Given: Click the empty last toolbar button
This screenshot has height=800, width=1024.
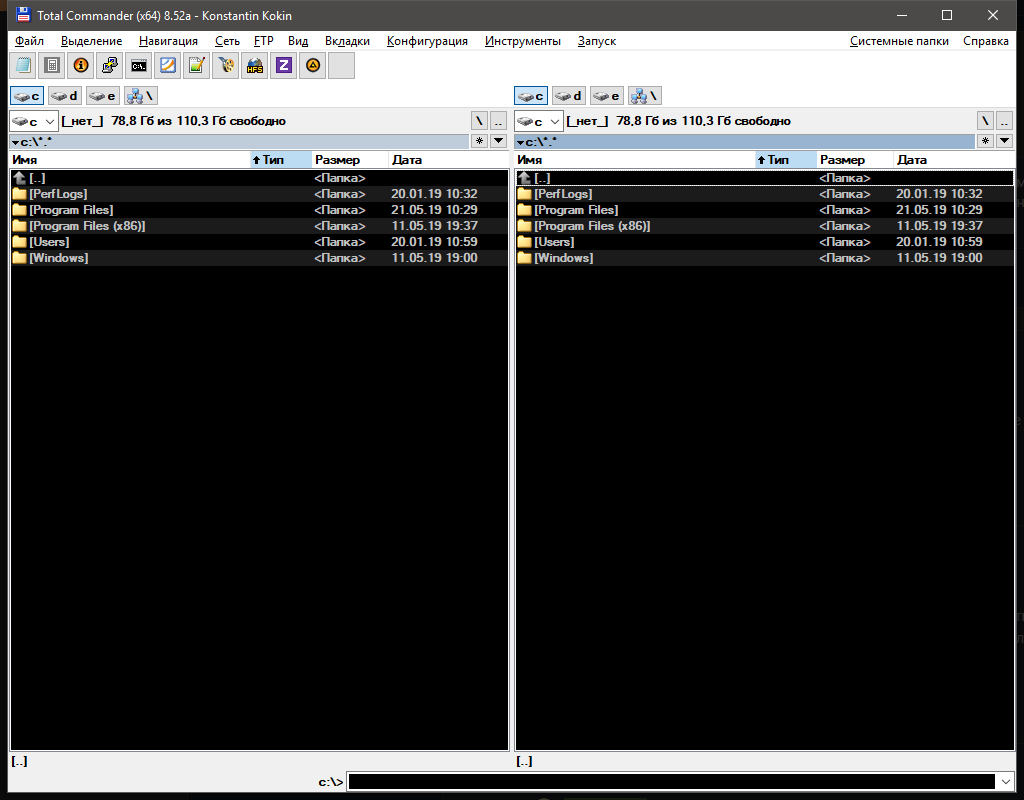Looking at the screenshot, I should pyautogui.click(x=341, y=65).
